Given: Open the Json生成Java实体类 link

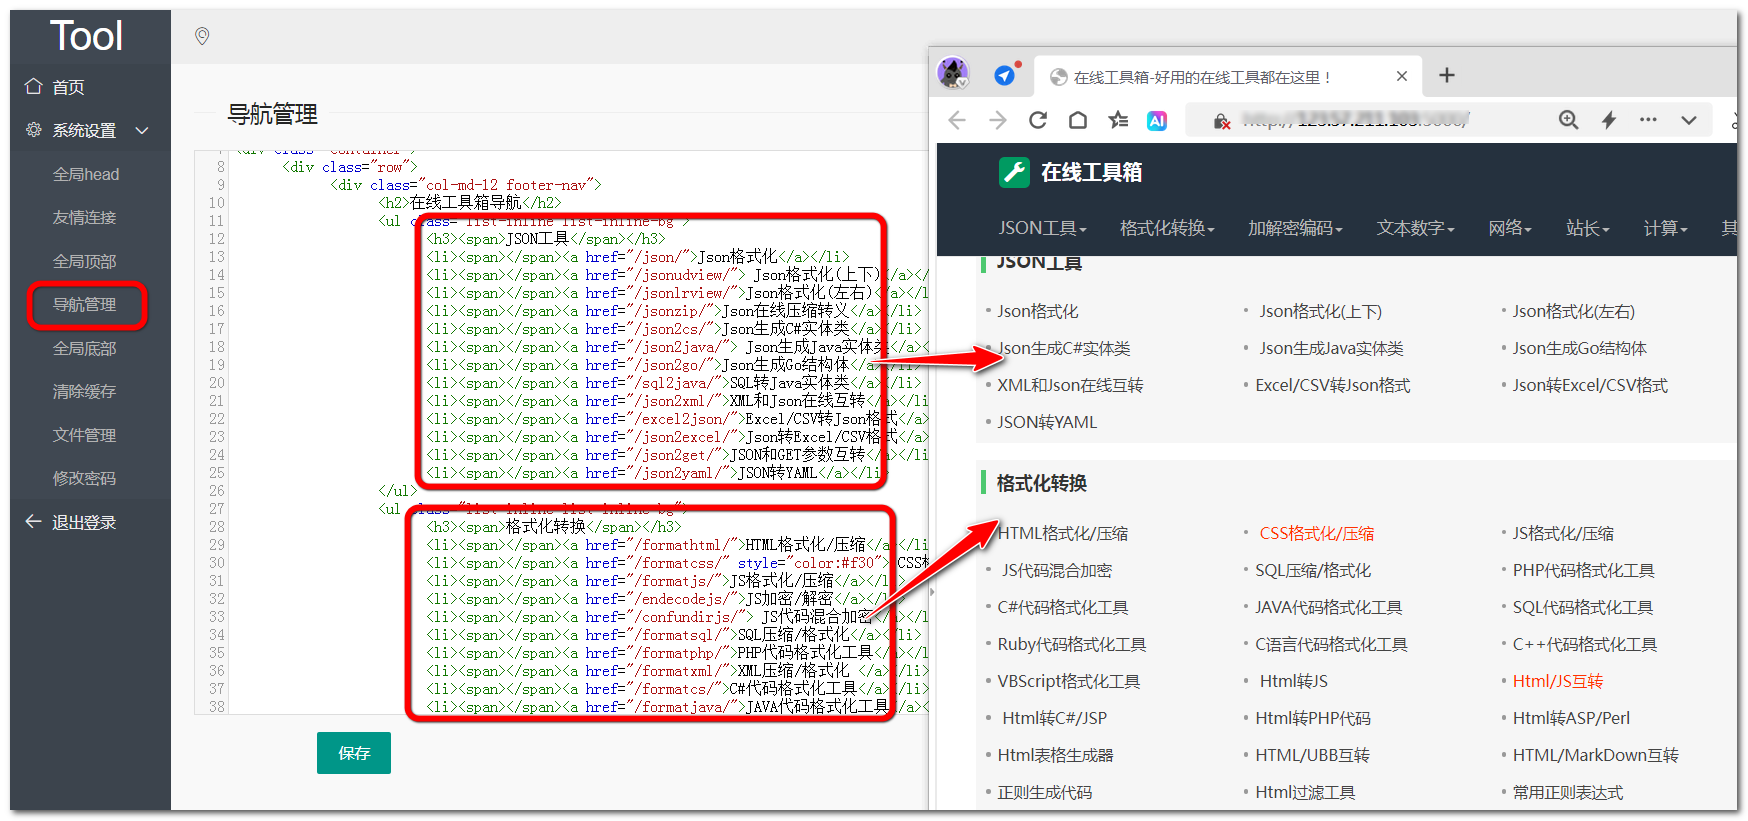Looking at the screenshot, I should click(1331, 348).
